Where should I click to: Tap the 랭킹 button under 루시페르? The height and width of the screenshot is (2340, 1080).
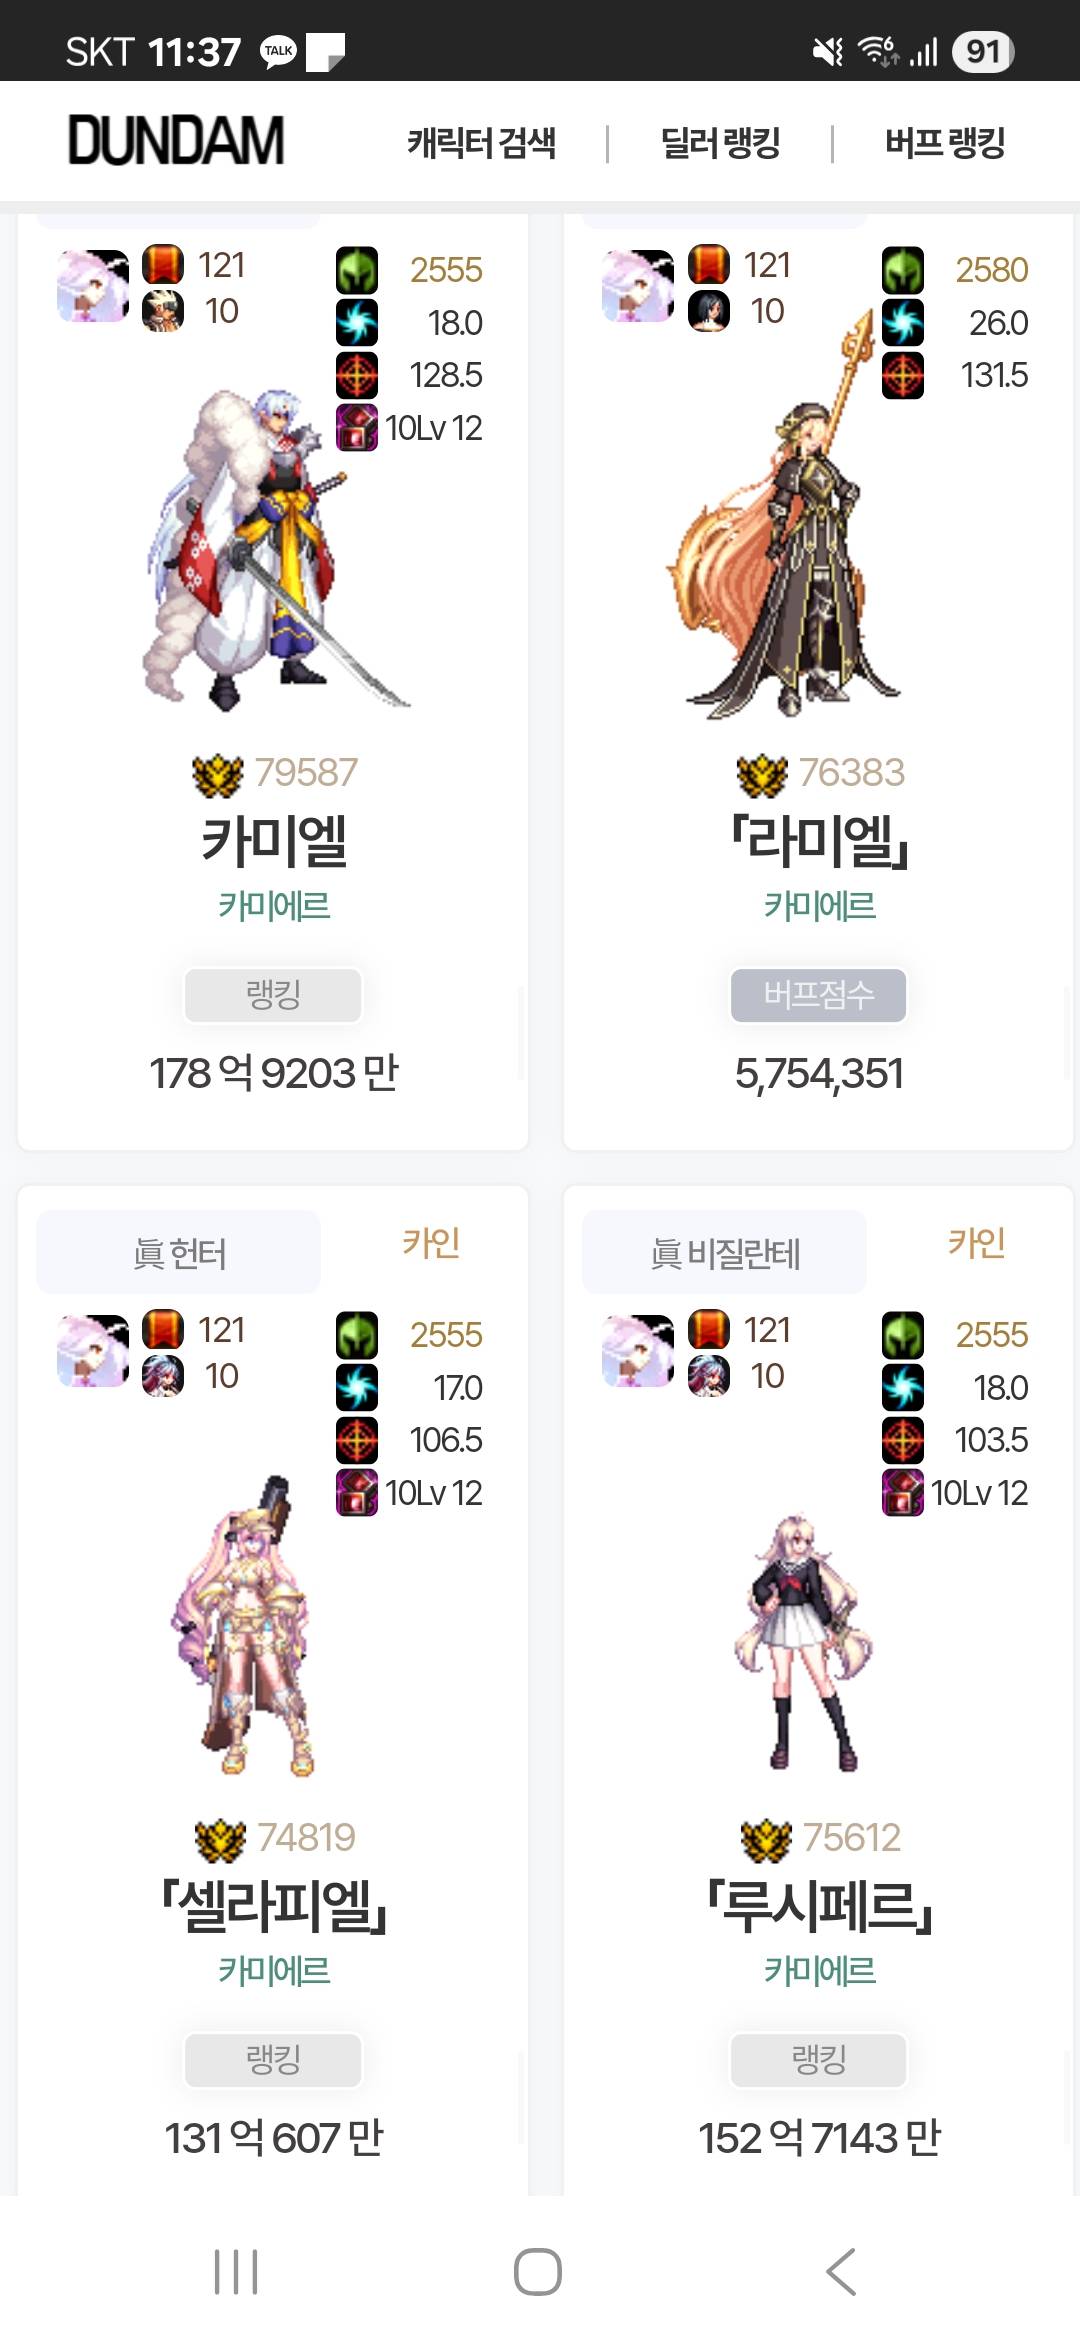coord(819,2060)
